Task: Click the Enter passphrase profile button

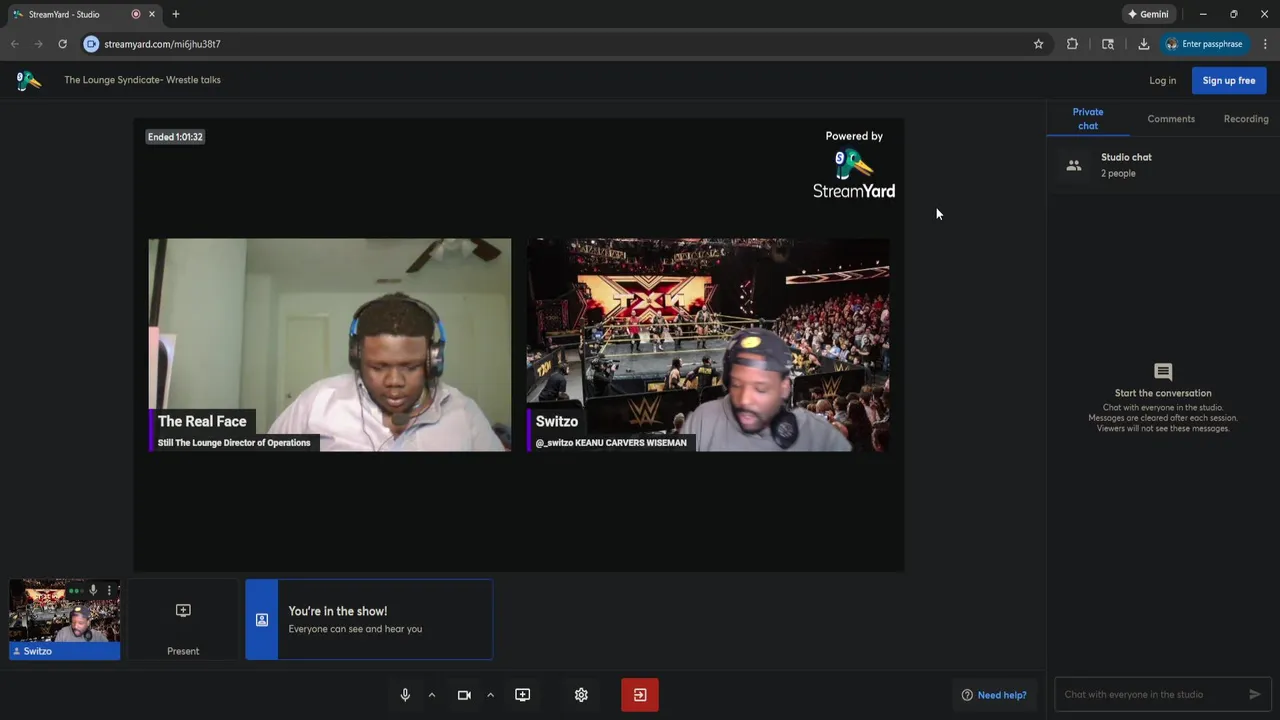Action: click(x=1204, y=44)
